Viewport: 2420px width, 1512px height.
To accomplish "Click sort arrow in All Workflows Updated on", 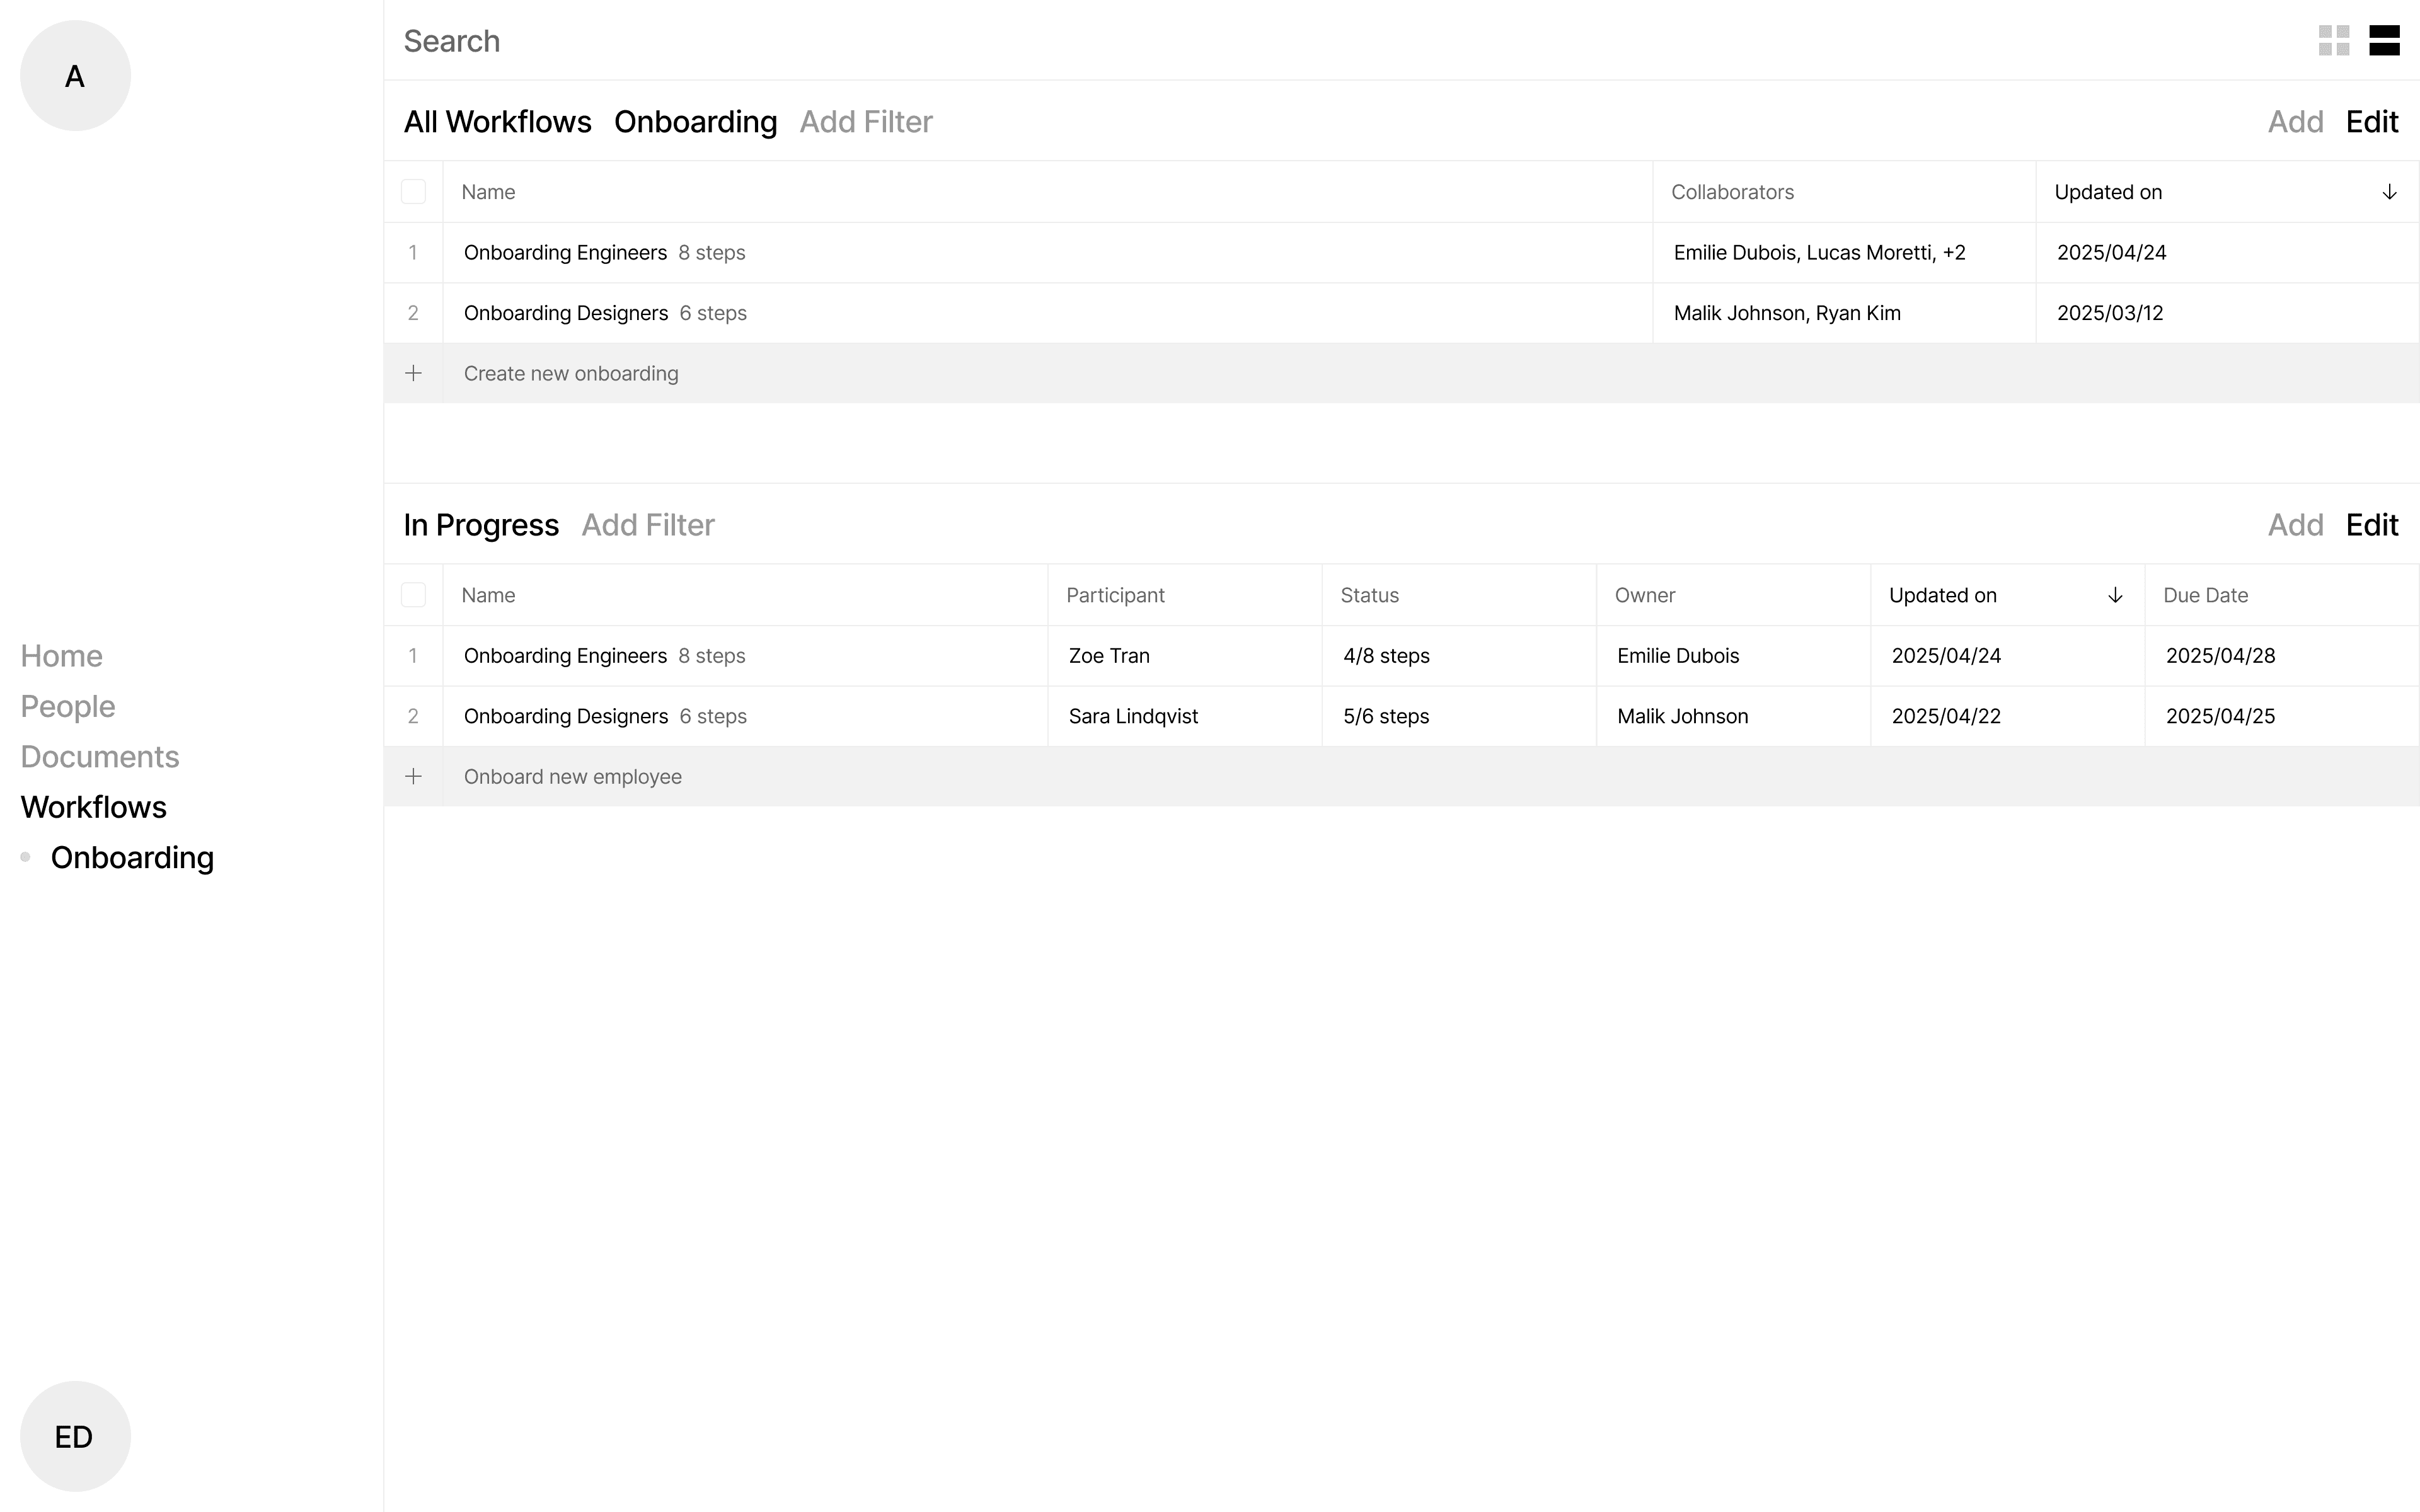I will [2389, 192].
